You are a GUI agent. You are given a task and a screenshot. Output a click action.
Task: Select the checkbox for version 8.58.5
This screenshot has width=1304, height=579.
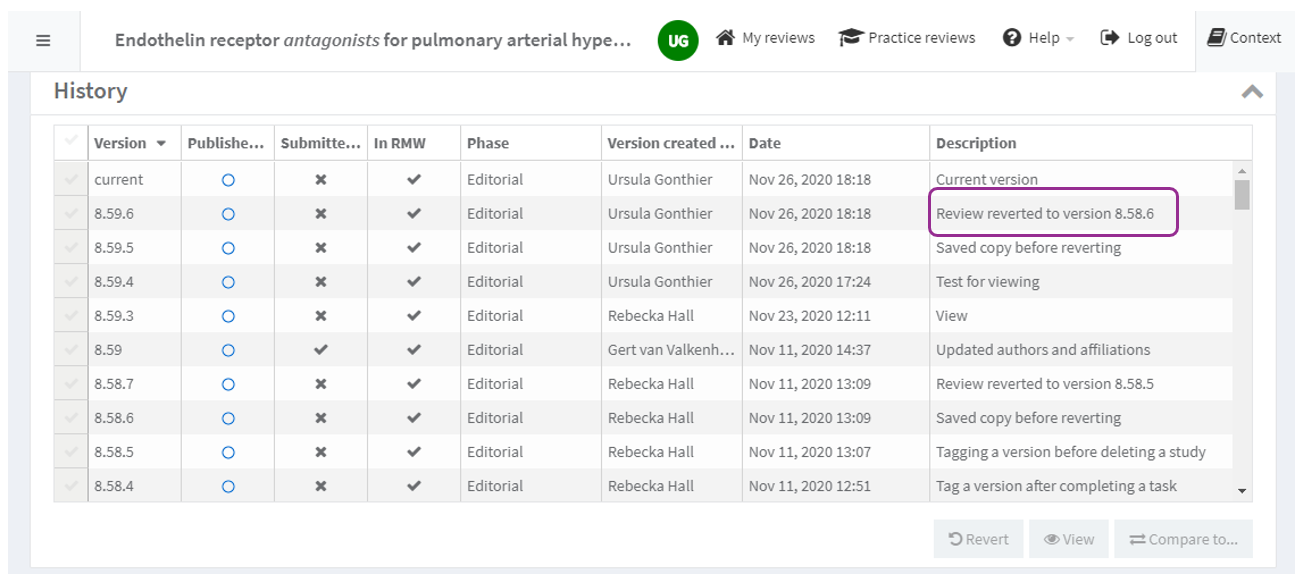[71, 452]
